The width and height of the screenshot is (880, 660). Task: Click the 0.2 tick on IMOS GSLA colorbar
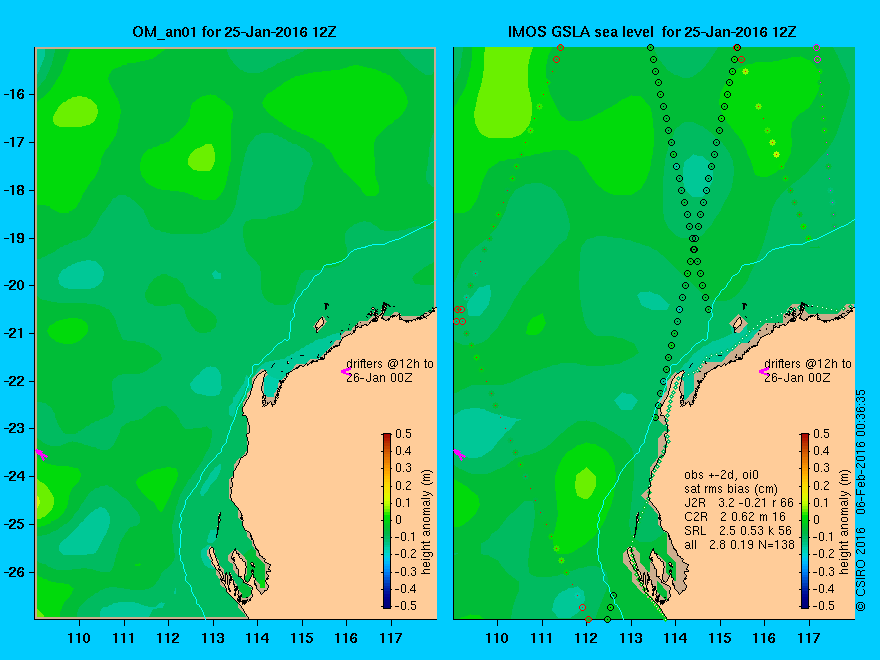822,485
